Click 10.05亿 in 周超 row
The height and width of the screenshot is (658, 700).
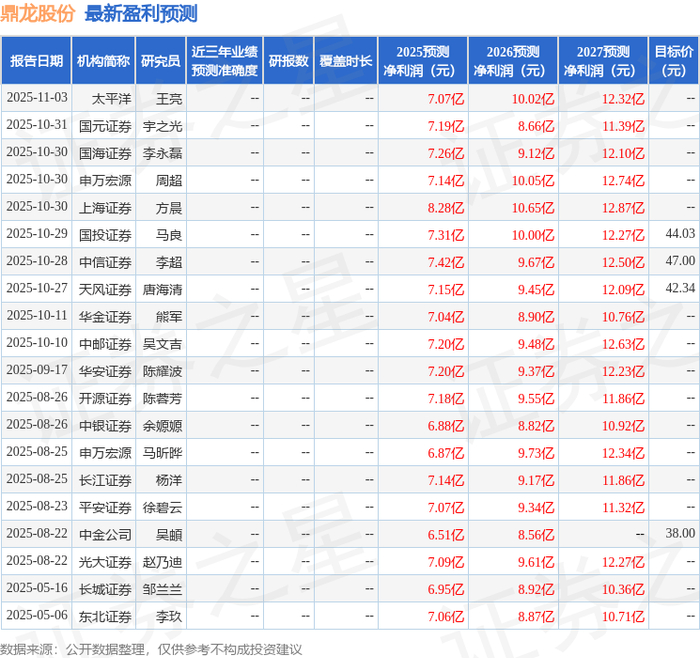pos(533,180)
